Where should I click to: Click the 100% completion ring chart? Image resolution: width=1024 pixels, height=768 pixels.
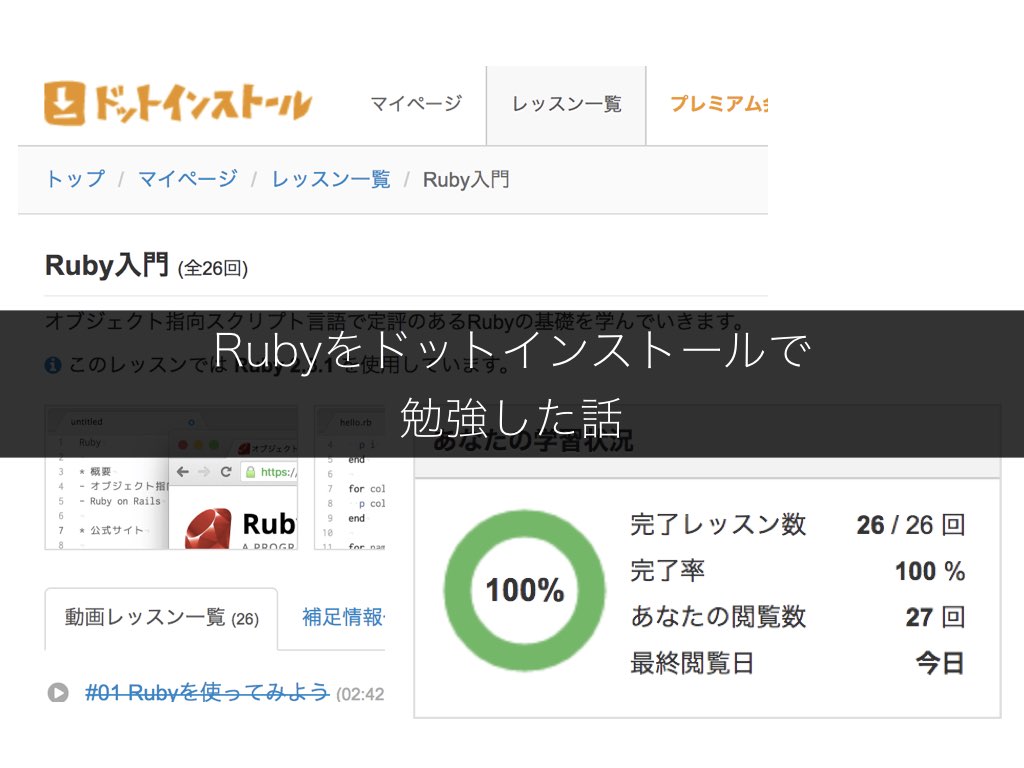(x=524, y=590)
